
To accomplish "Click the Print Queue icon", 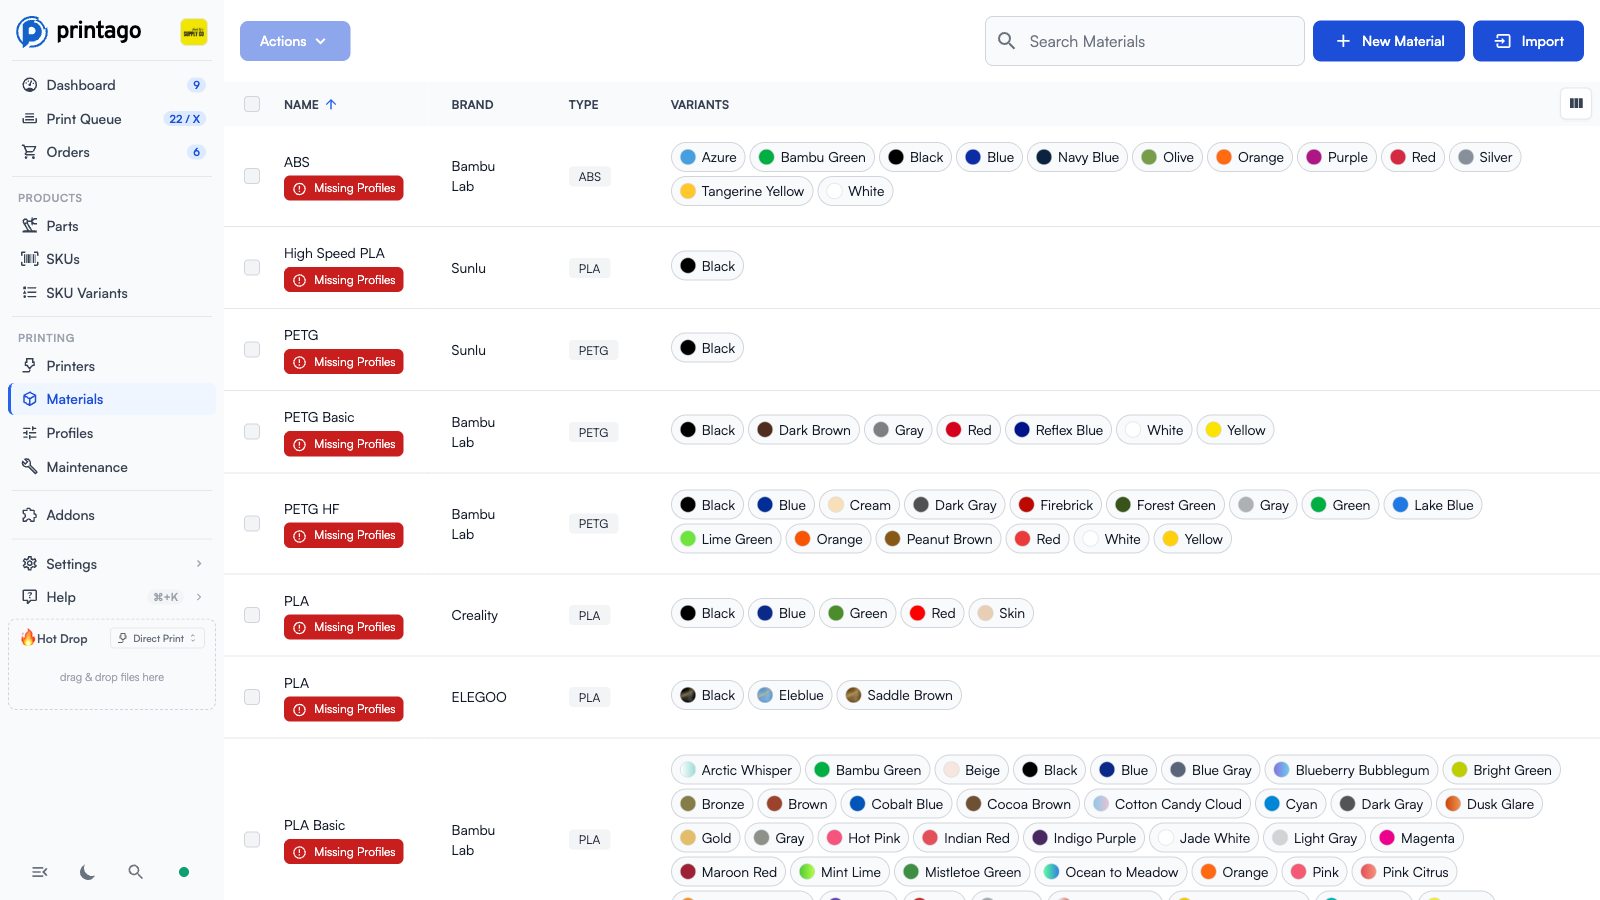I will coord(30,119).
